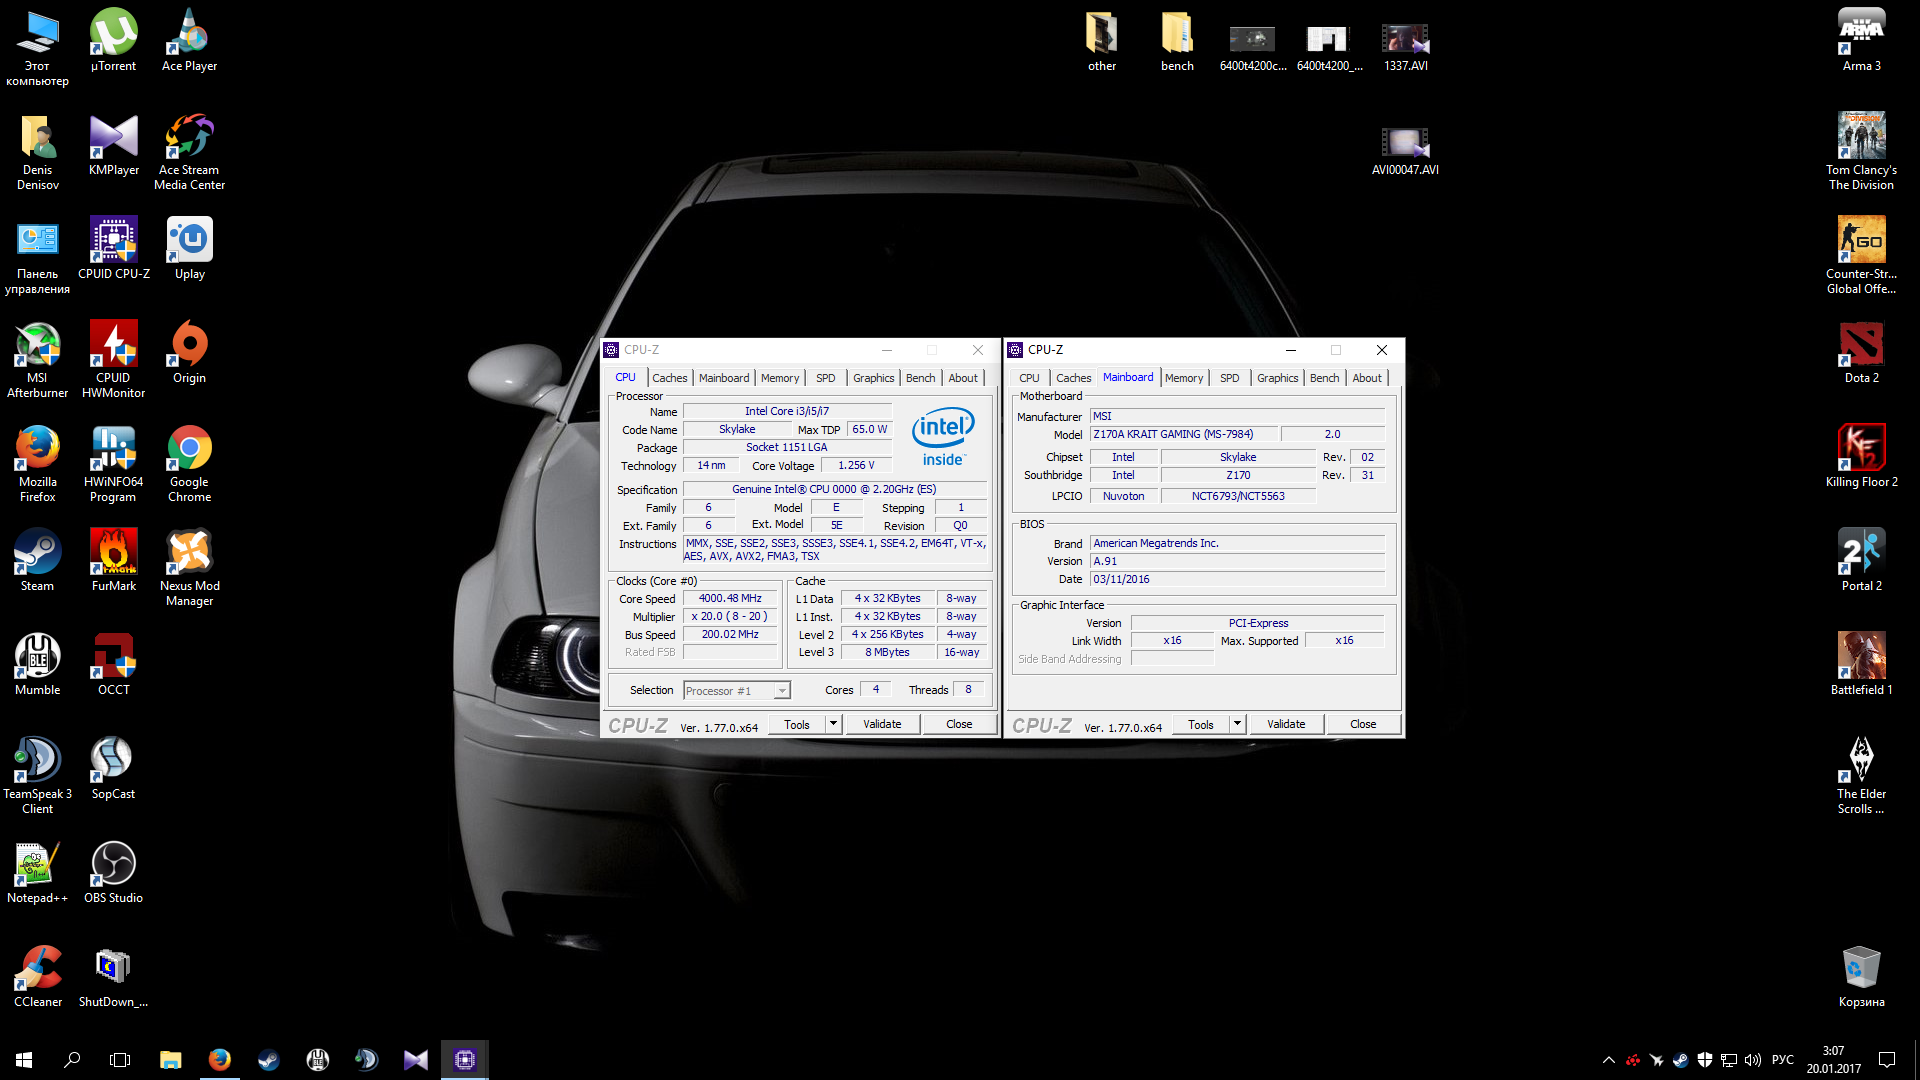Switch to Caches tab in left CPU-Z window
The width and height of the screenshot is (1920, 1080).
[x=669, y=378]
